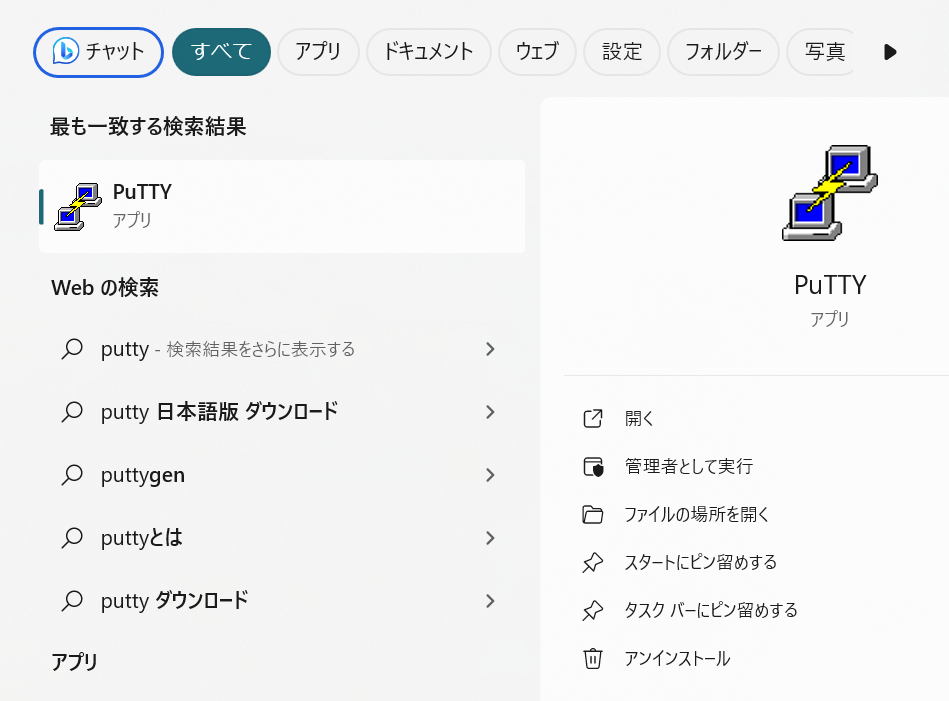Switch to the ウェブ filter tab

537,52
